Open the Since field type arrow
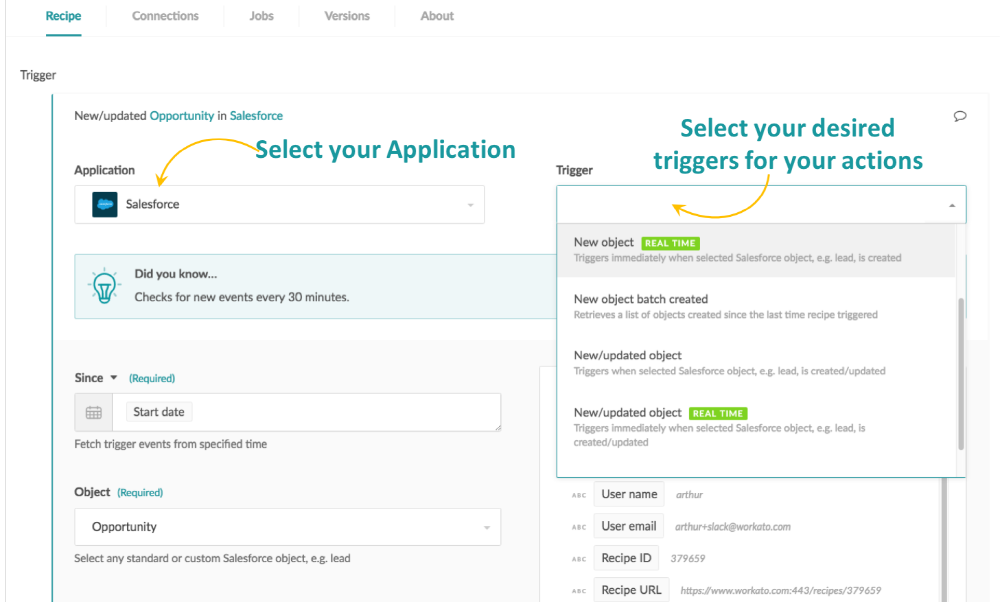The height and width of the screenshot is (602, 1000). pos(113,378)
